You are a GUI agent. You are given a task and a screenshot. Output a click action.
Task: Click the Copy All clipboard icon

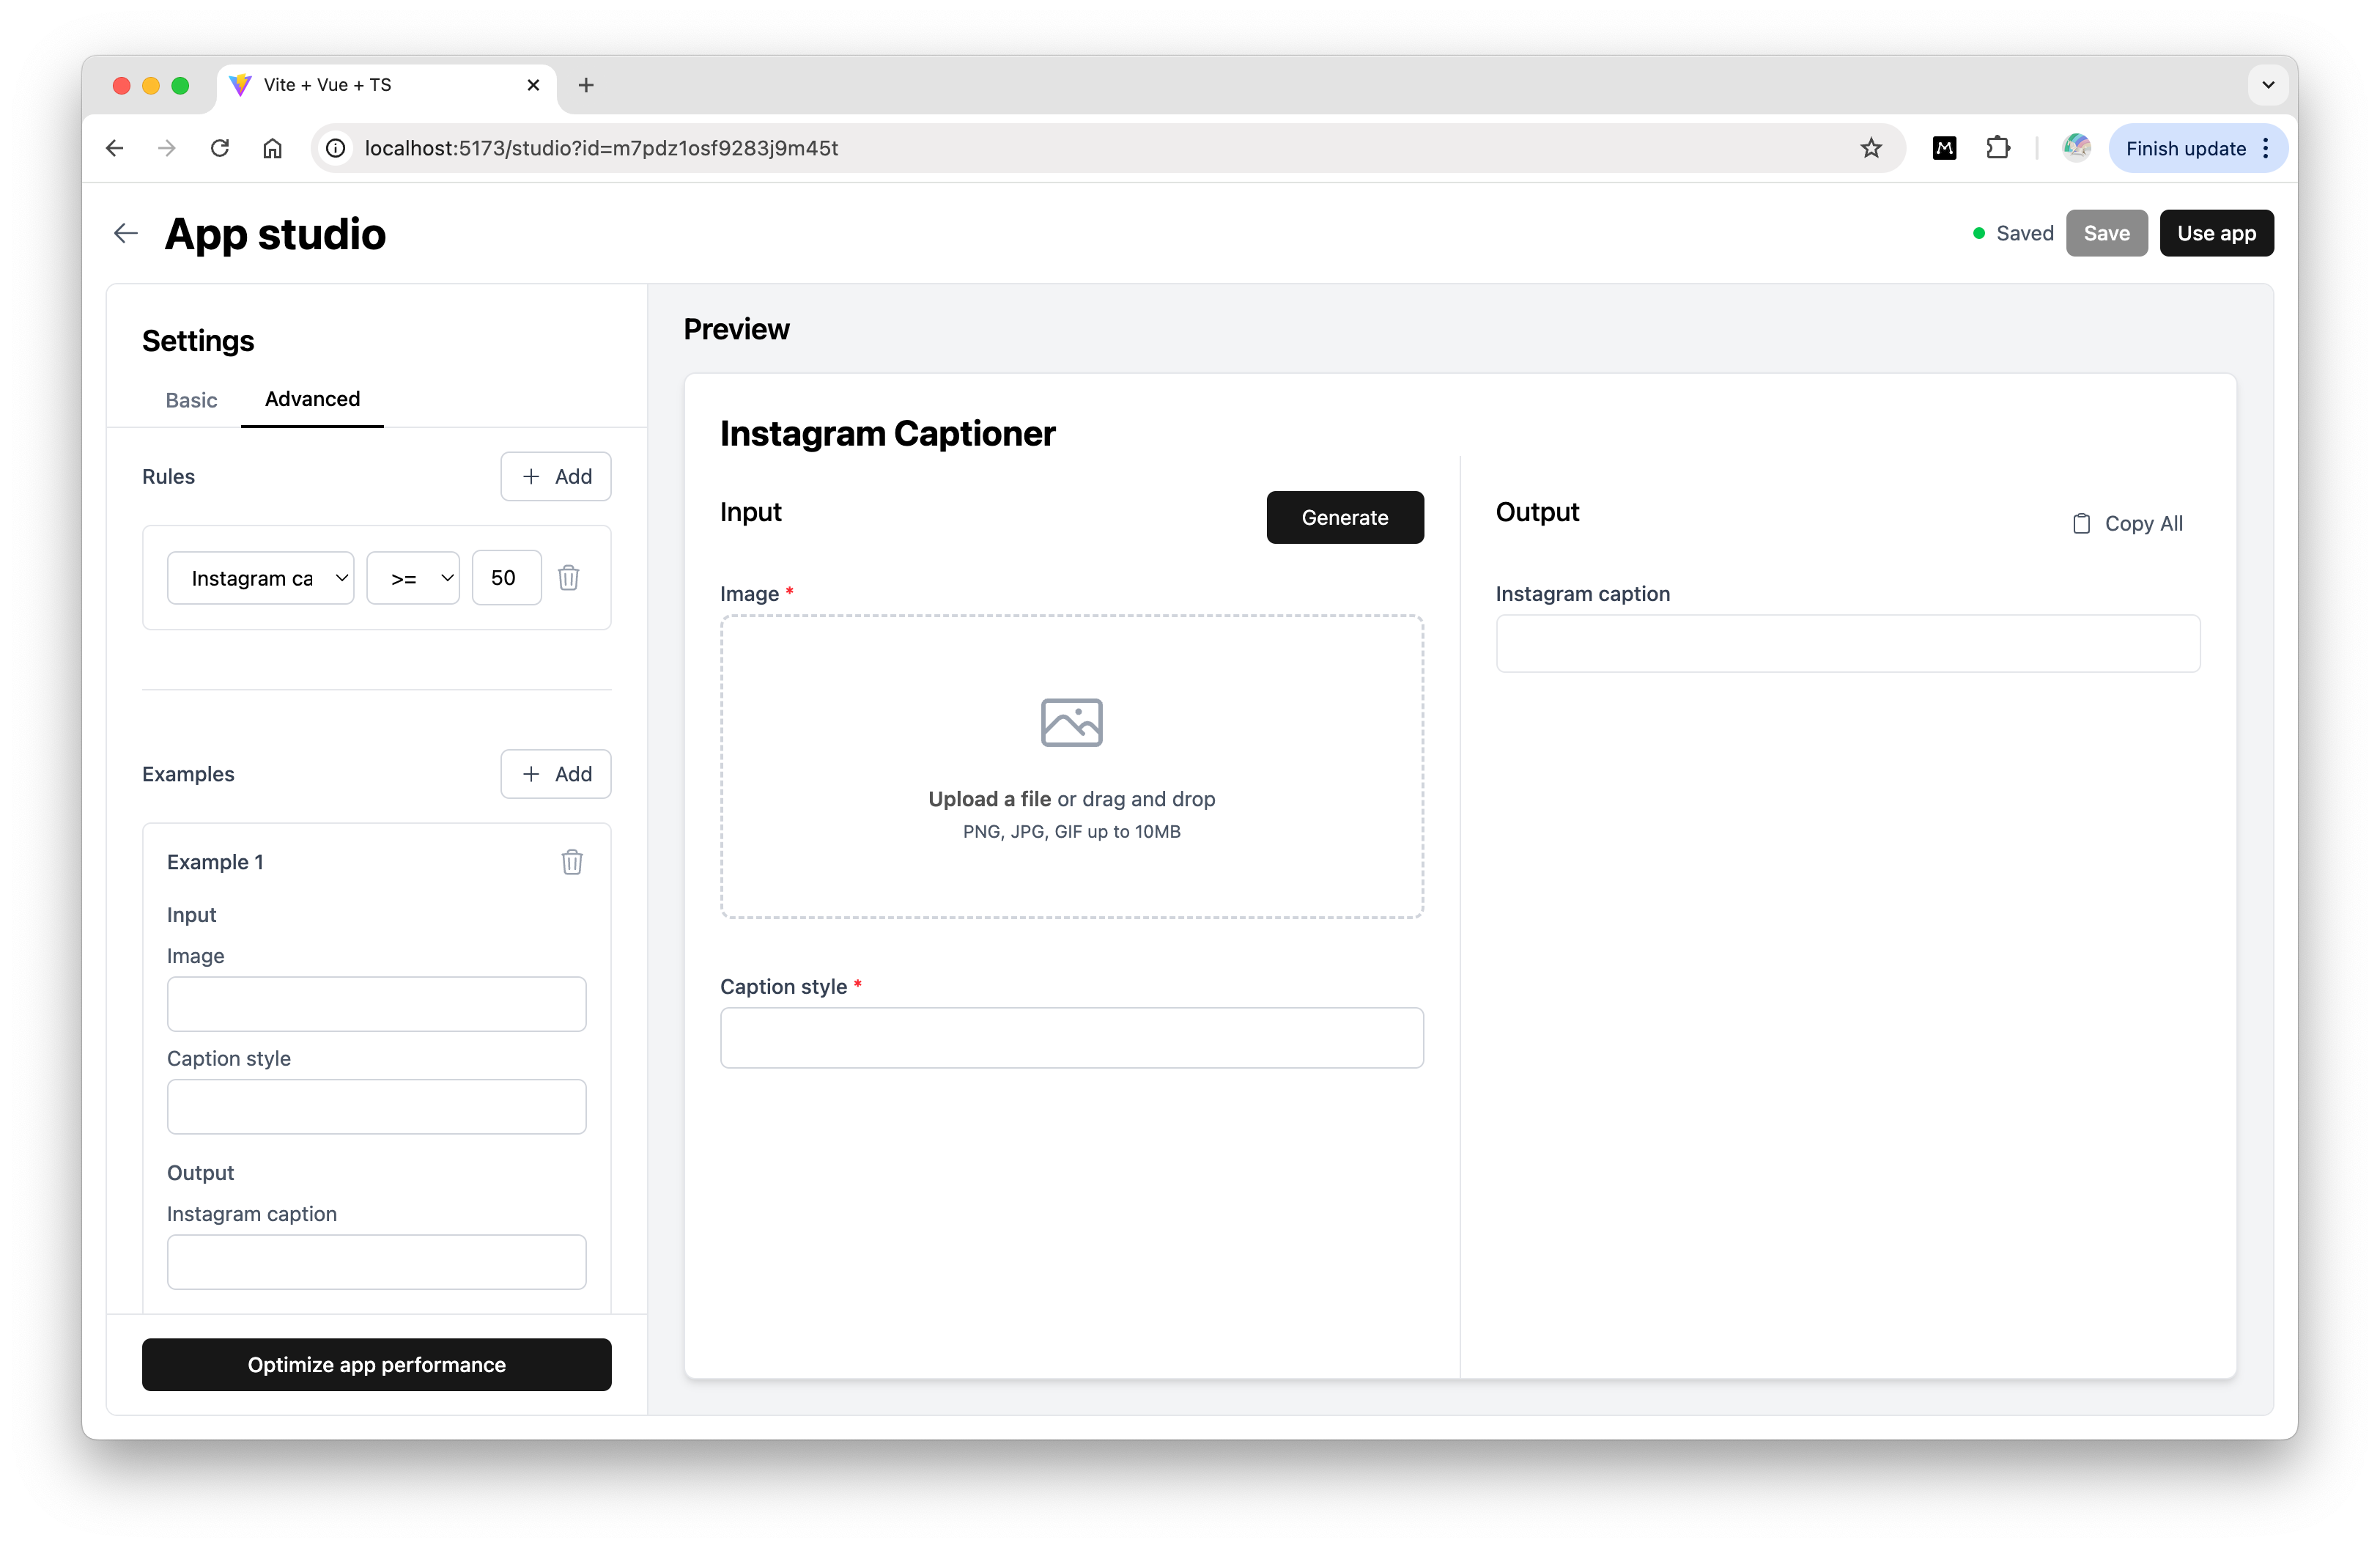[x=2081, y=523]
